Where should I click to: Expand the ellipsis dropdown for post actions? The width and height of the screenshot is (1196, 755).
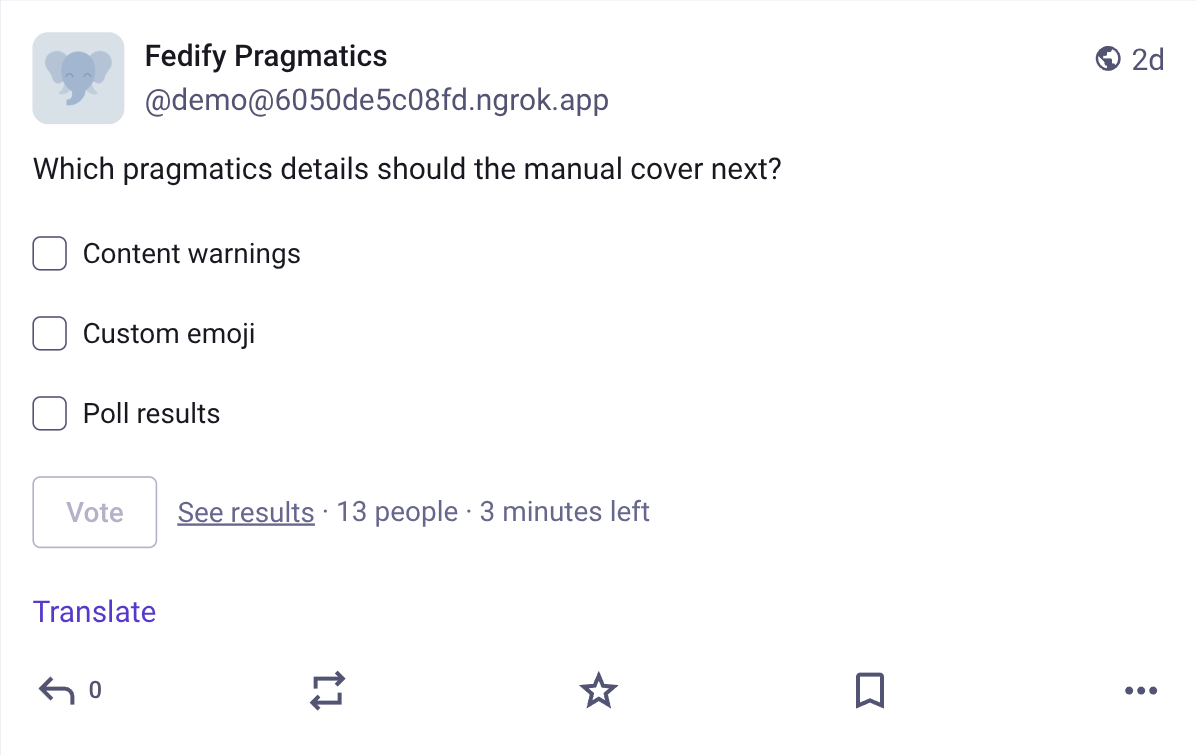coord(1141,690)
